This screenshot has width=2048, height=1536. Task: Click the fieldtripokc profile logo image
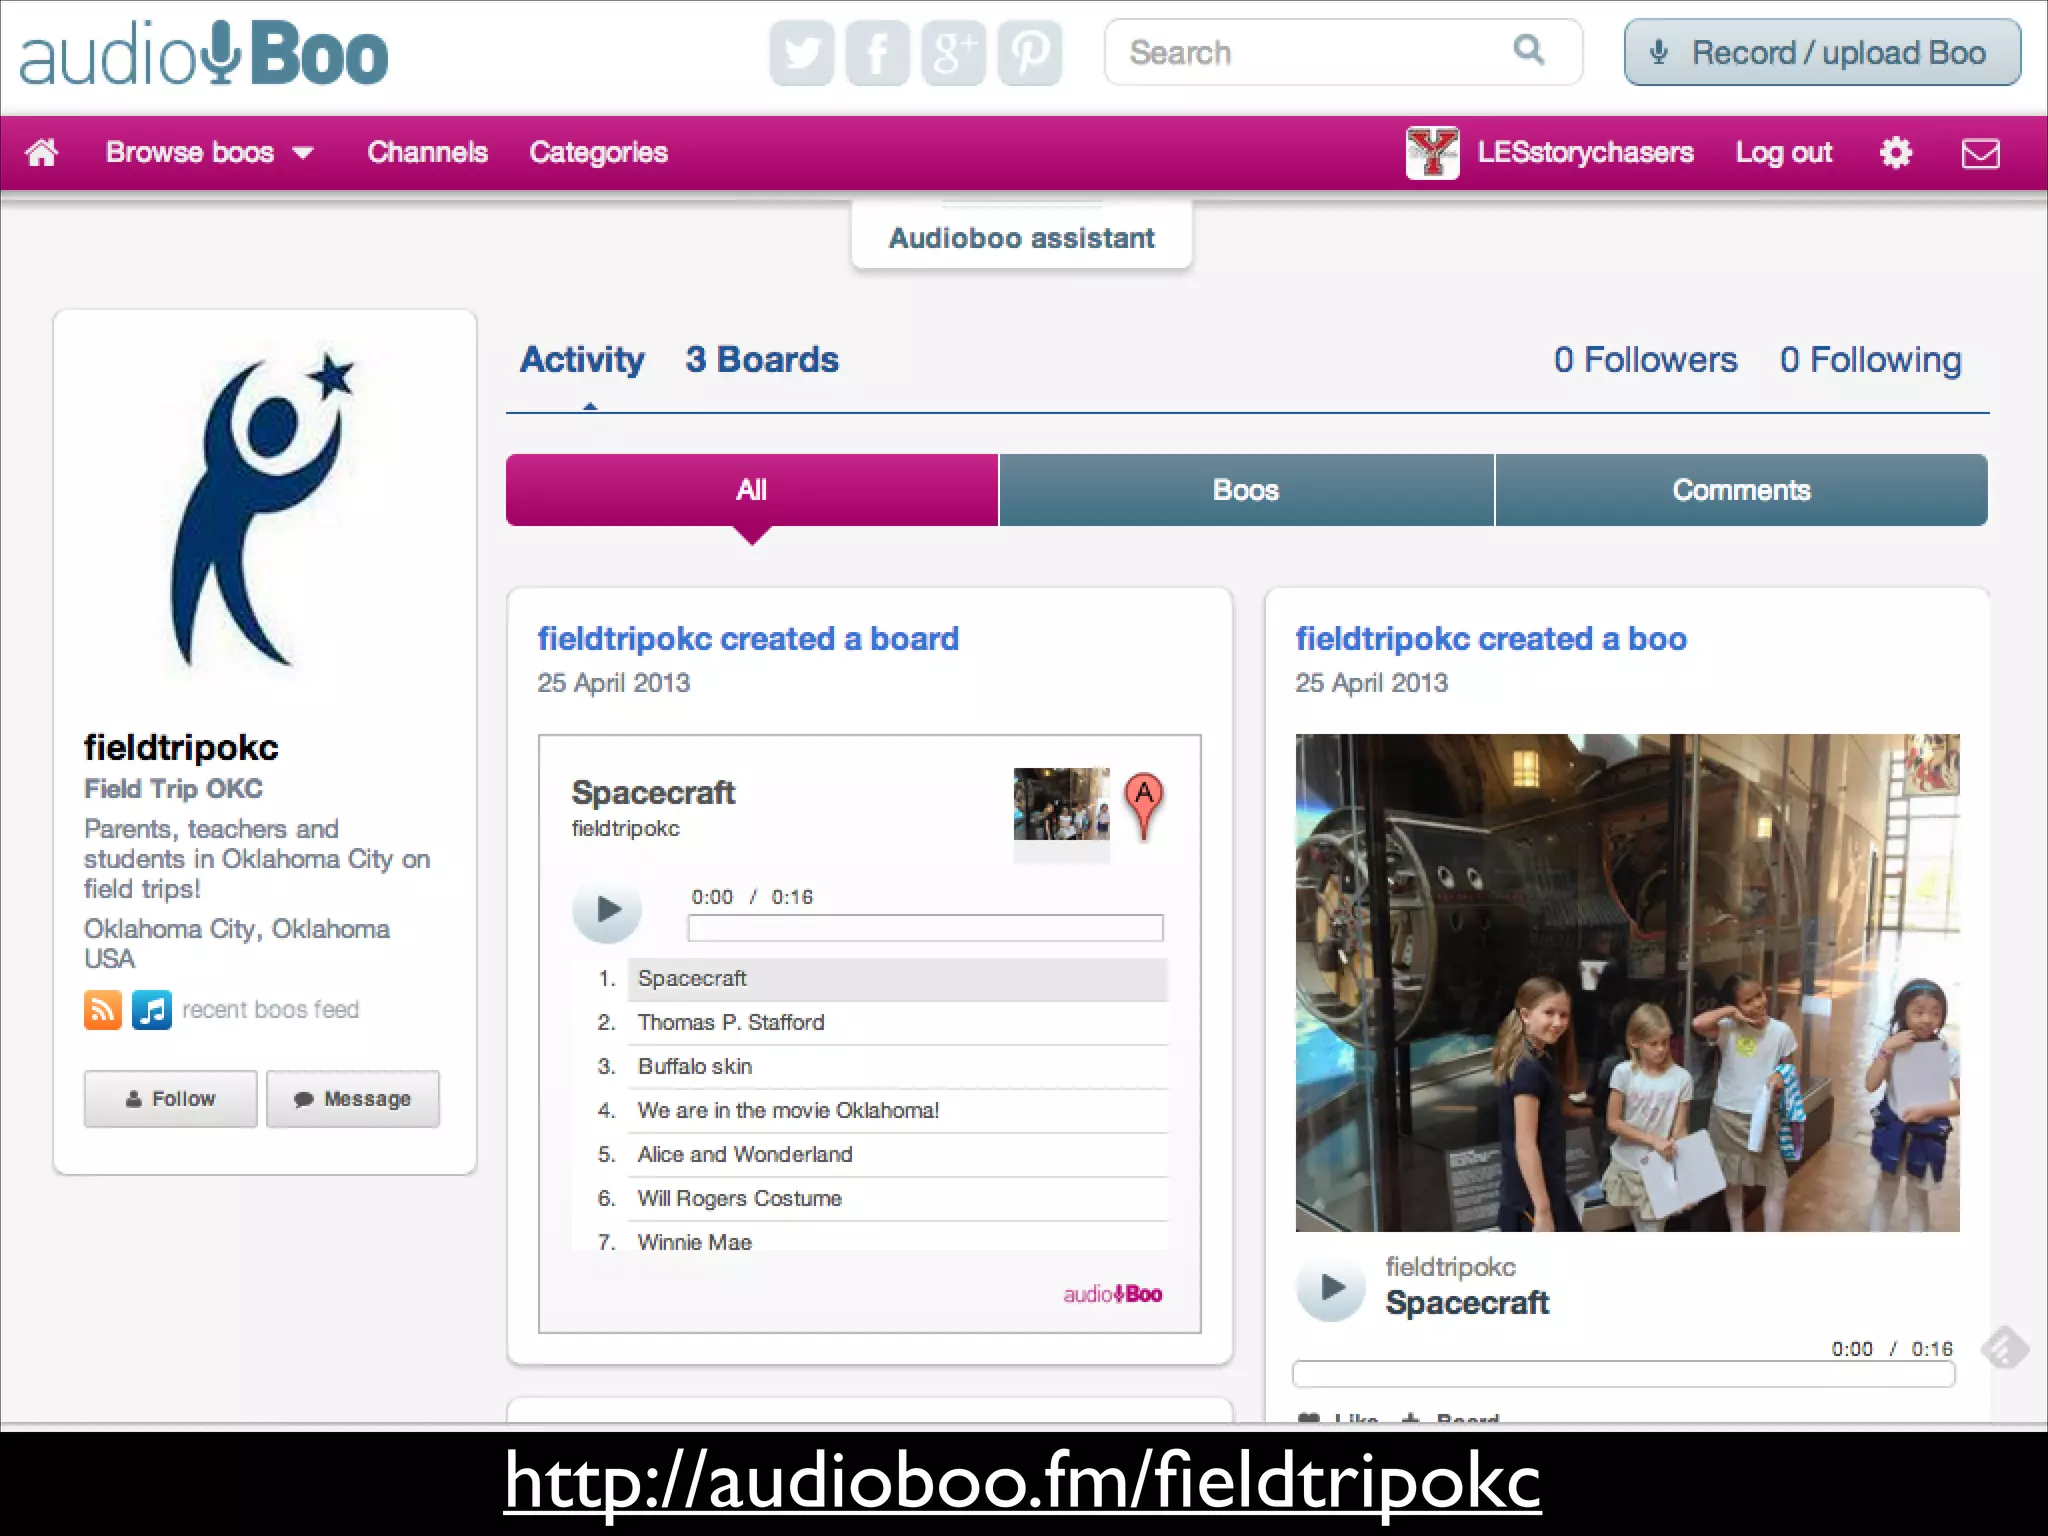click(262, 510)
